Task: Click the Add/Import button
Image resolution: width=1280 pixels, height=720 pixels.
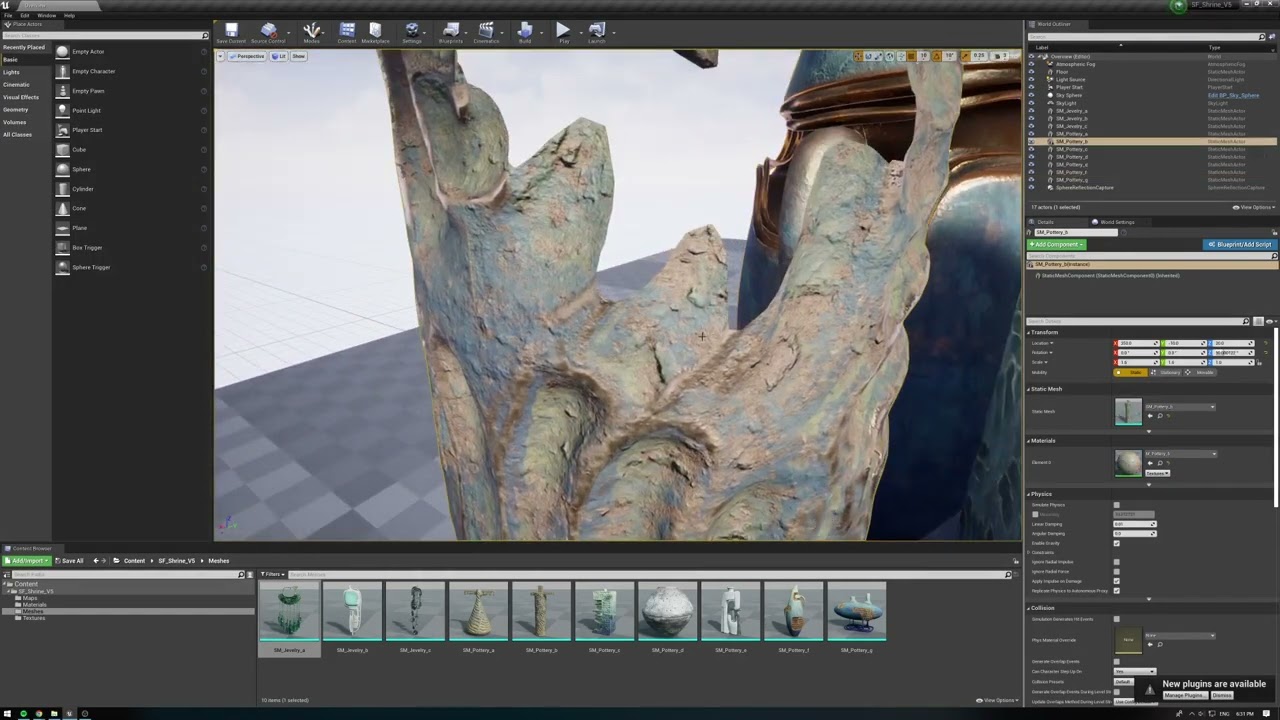Action: [27, 561]
